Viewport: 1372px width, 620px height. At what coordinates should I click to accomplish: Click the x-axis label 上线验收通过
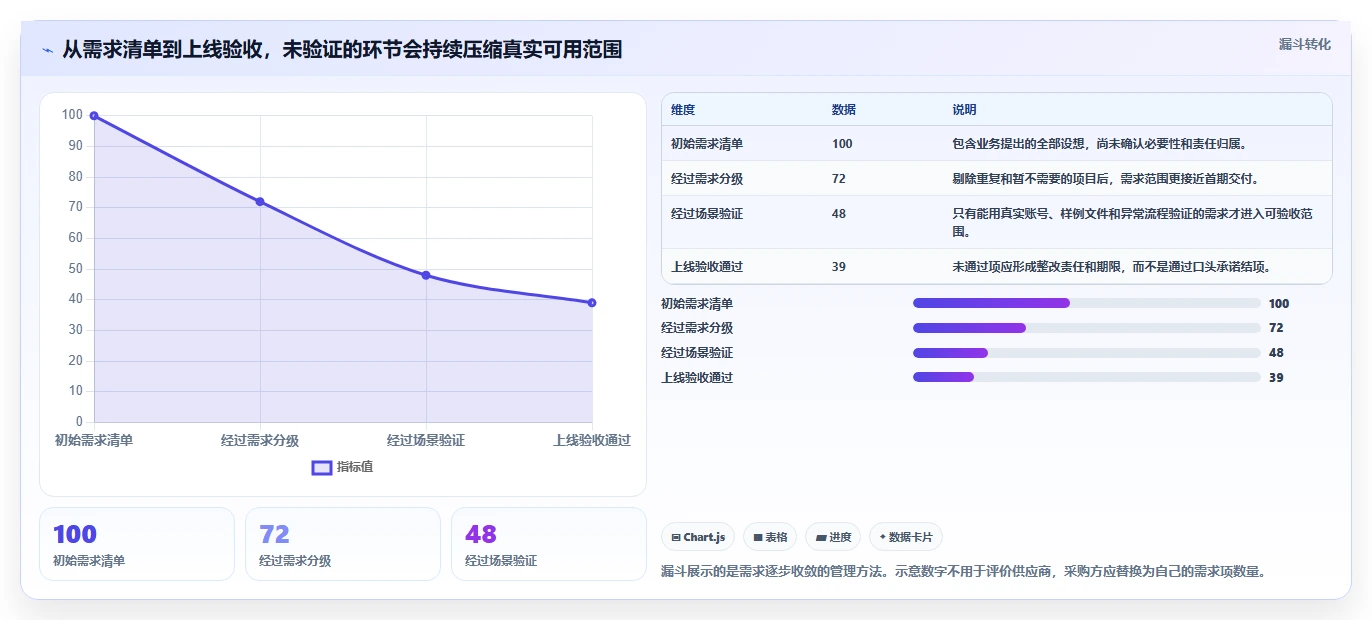[x=592, y=440]
